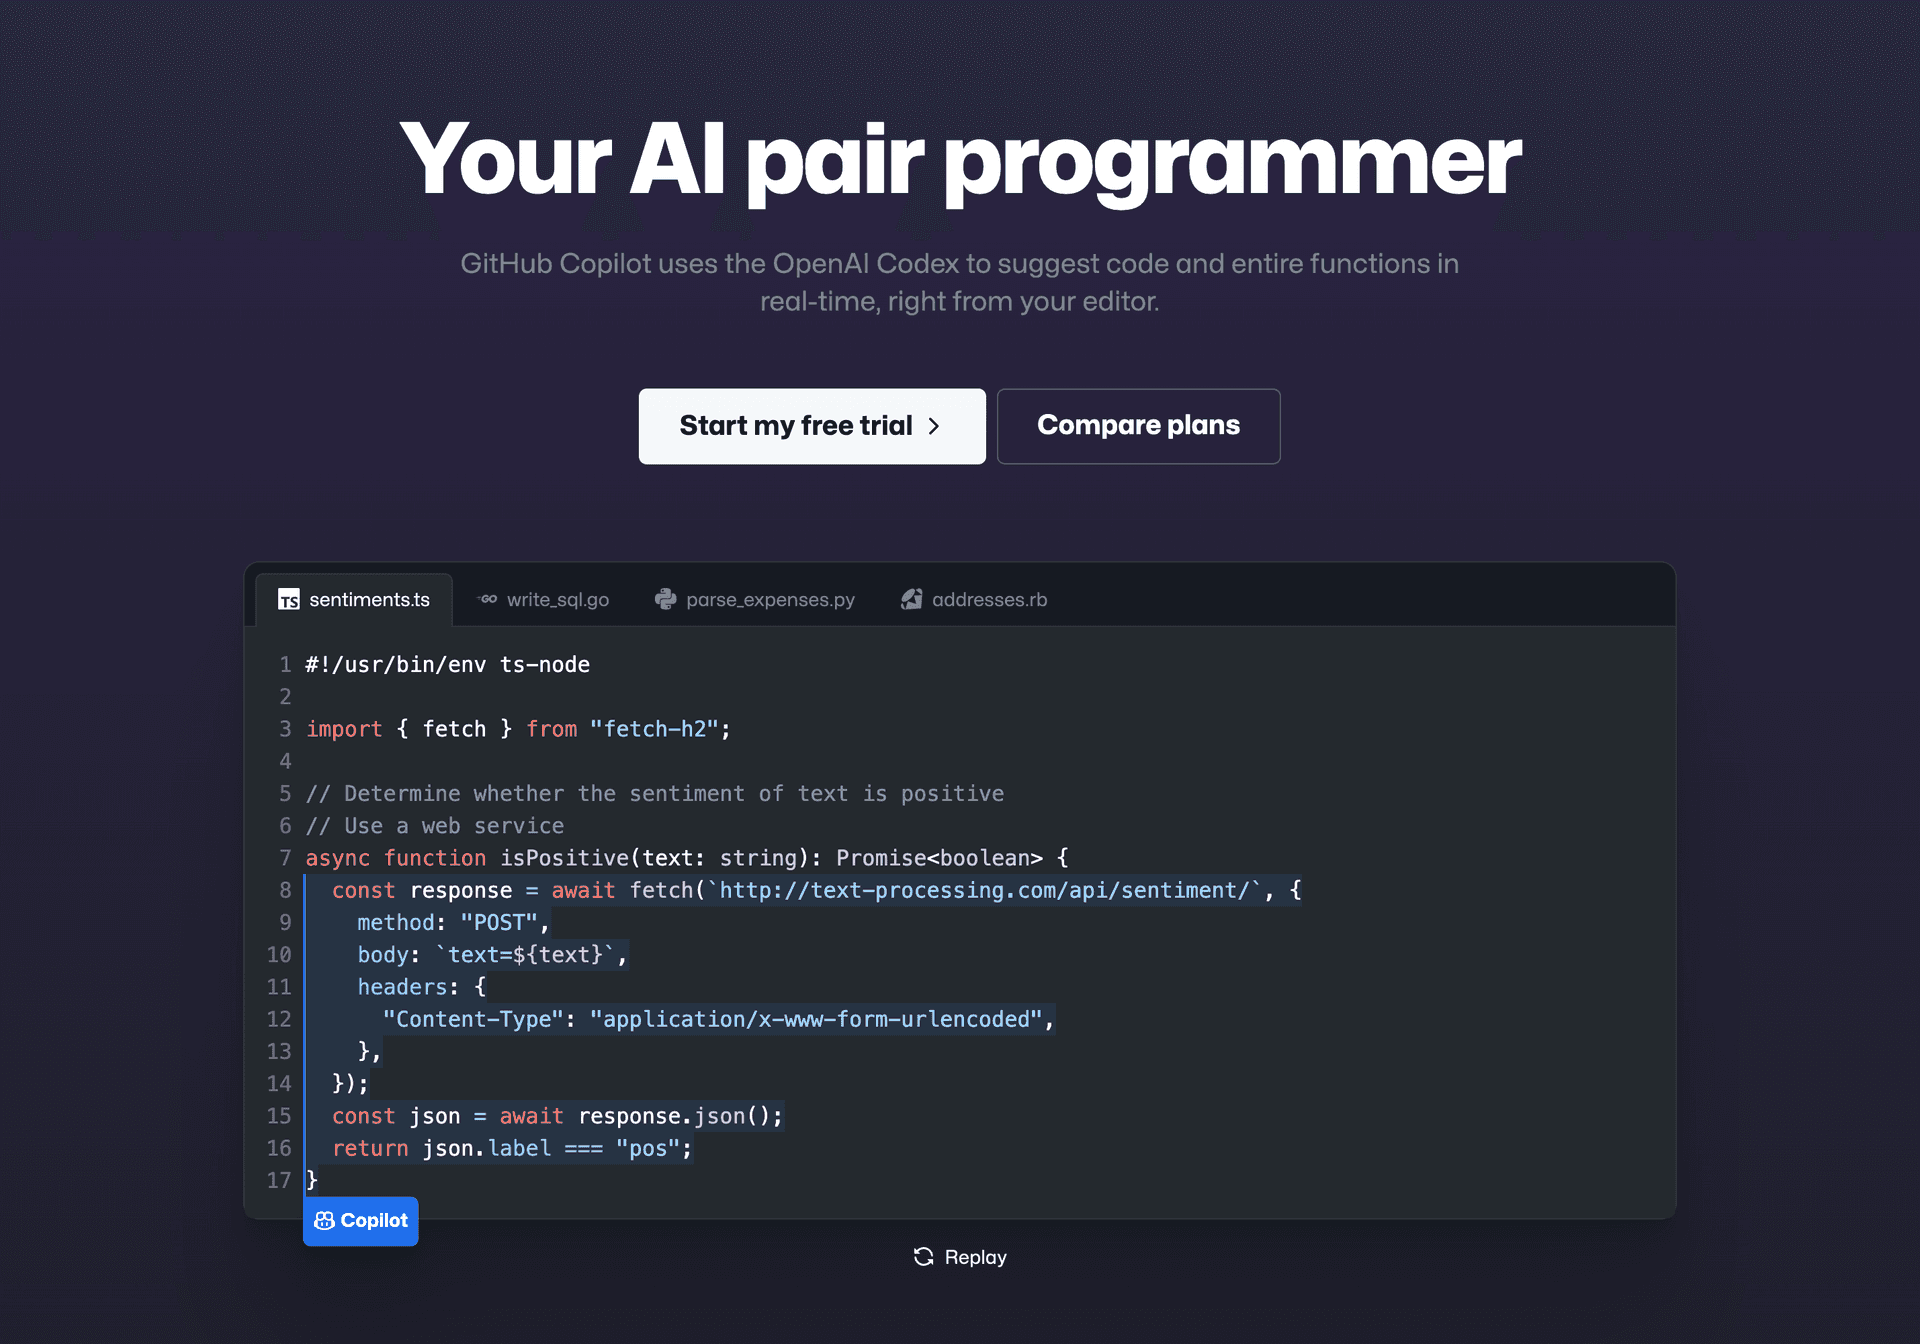Click line number 8 in the editor

(x=284, y=890)
